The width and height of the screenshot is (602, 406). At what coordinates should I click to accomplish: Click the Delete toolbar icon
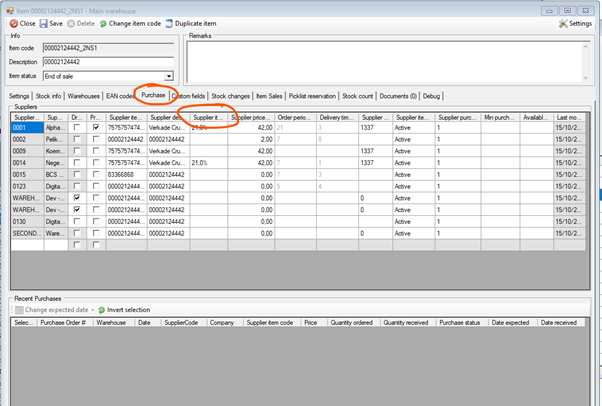[x=71, y=23]
